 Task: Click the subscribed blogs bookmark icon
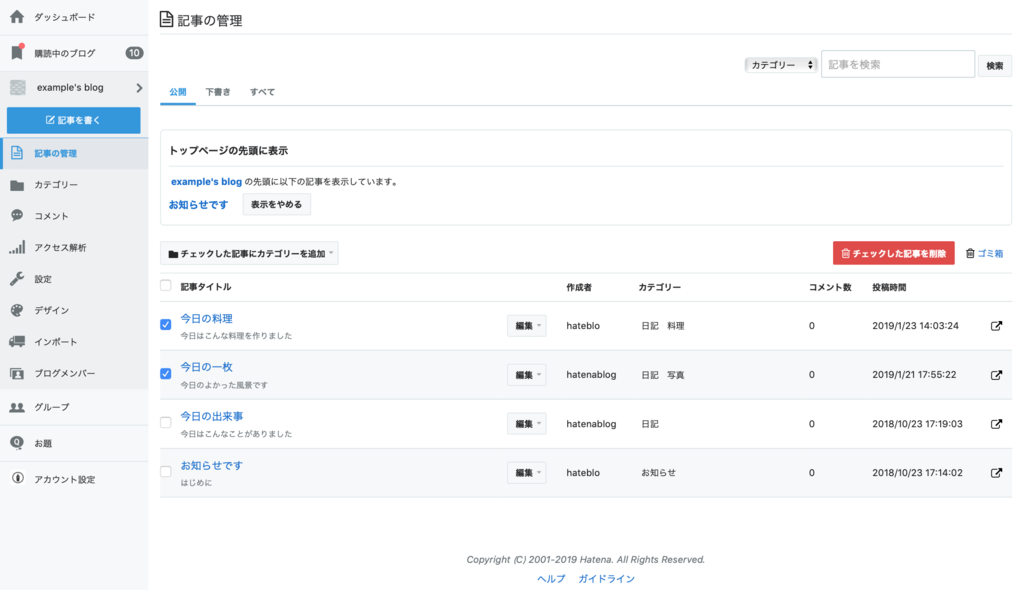click(17, 52)
